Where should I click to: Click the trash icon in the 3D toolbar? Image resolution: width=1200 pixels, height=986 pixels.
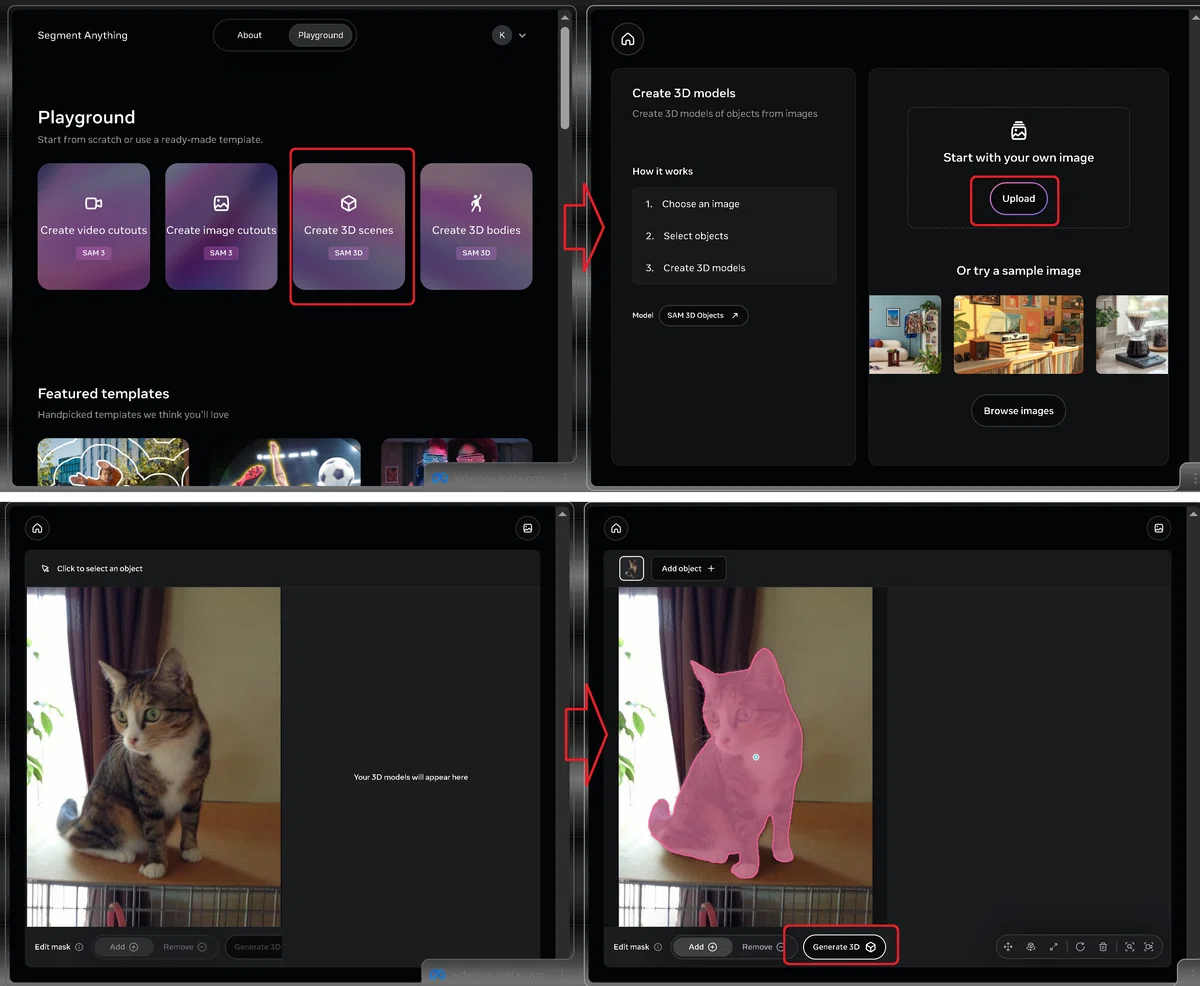(1102, 947)
